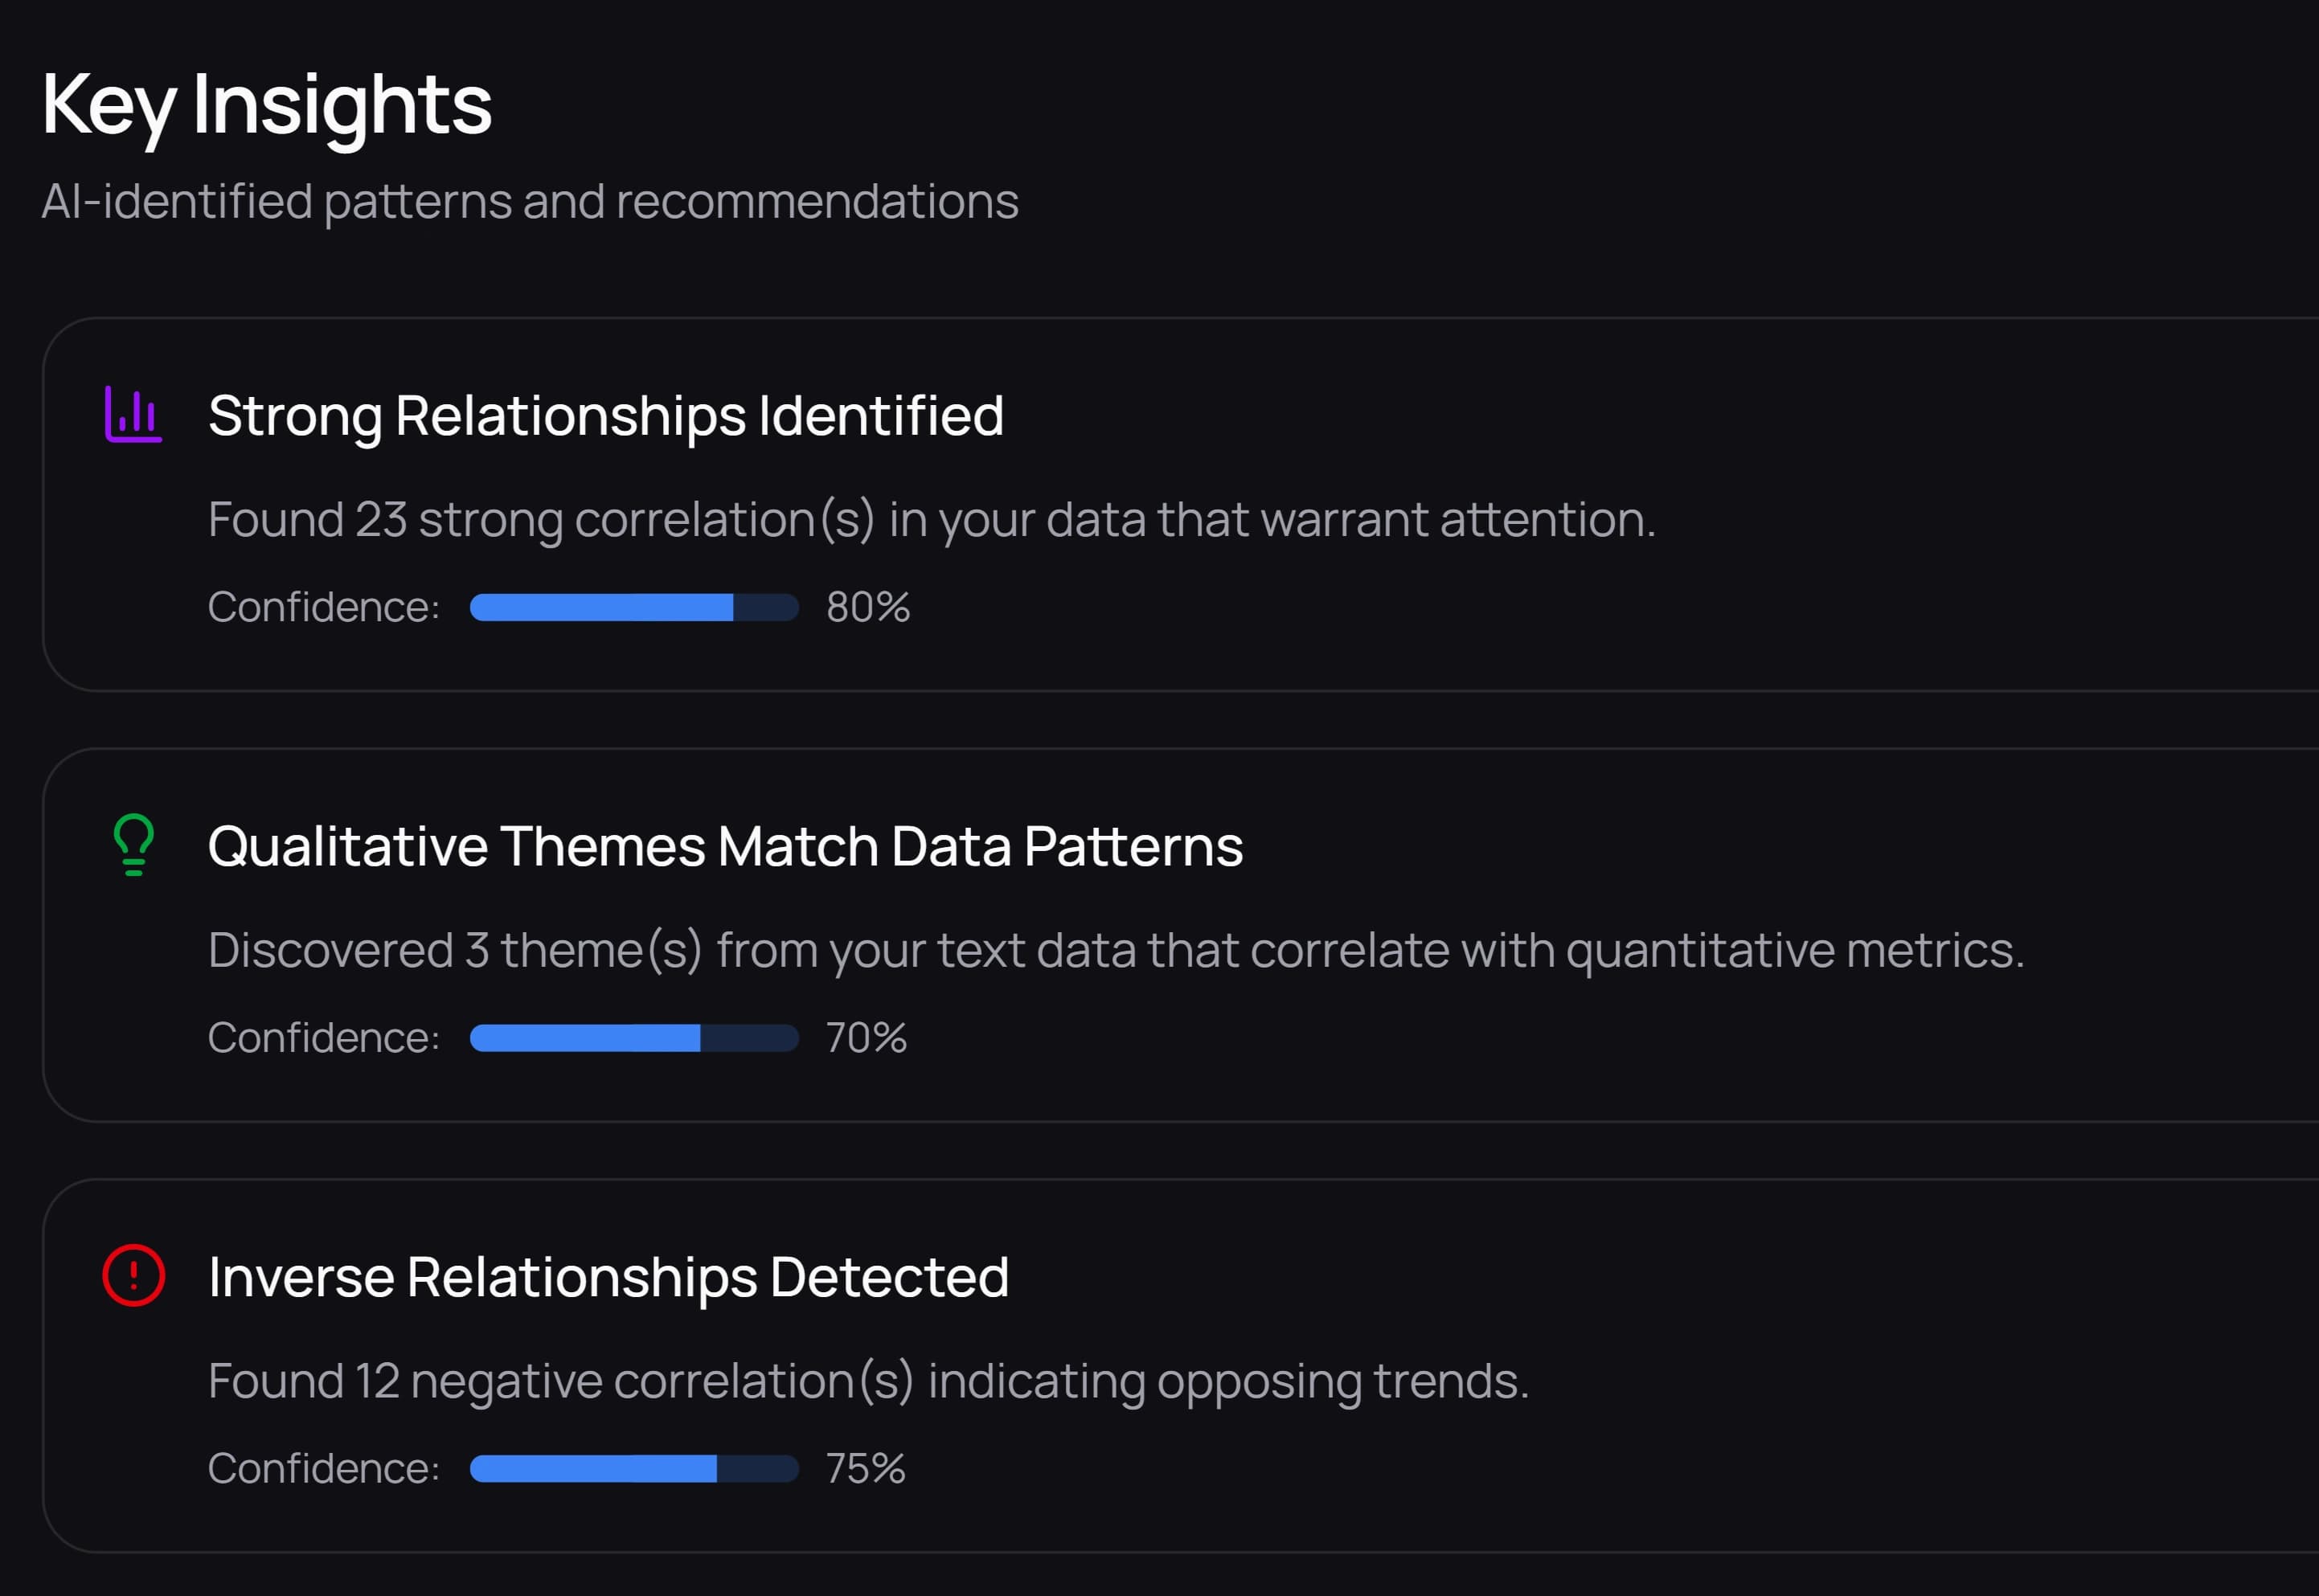Click the red alert circle icon
The width and height of the screenshot is (2319, 1596).
[x=133, y=1276]
